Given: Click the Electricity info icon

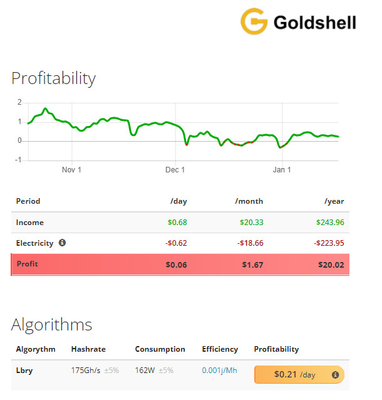Looking at the screenshot, I should [62, 243].
